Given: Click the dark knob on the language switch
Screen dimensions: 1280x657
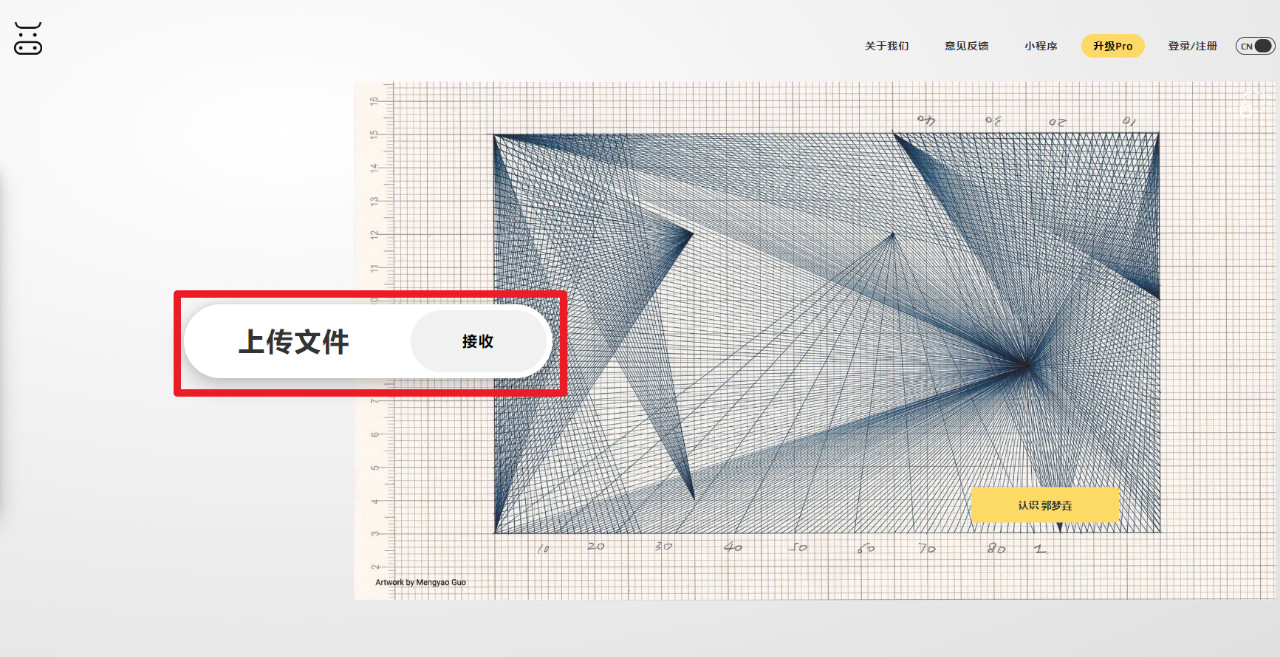Looking at the screenshot, I should (x=1262, y=45).
